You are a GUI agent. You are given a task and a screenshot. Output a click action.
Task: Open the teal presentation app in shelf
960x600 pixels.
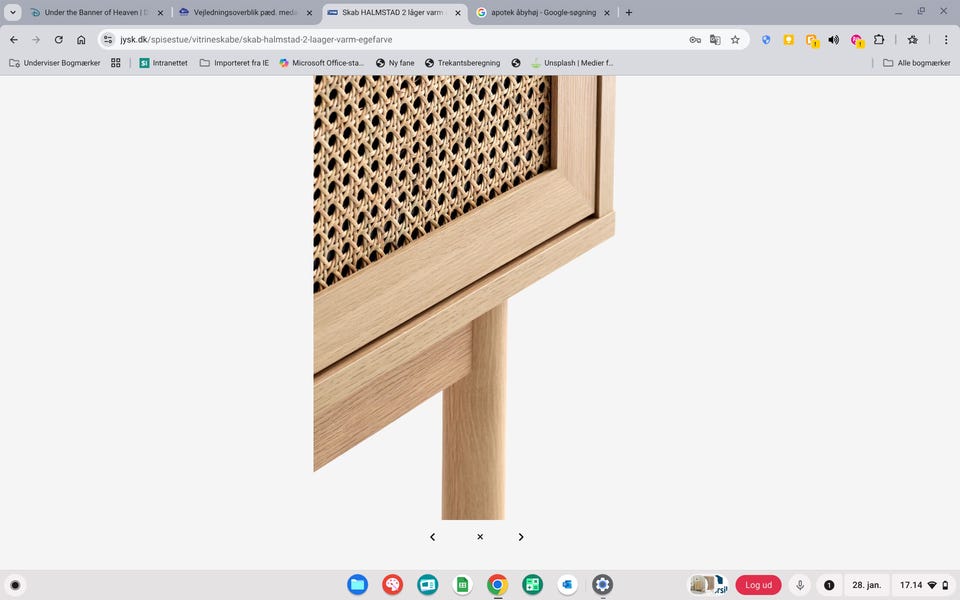click(427, 585)
